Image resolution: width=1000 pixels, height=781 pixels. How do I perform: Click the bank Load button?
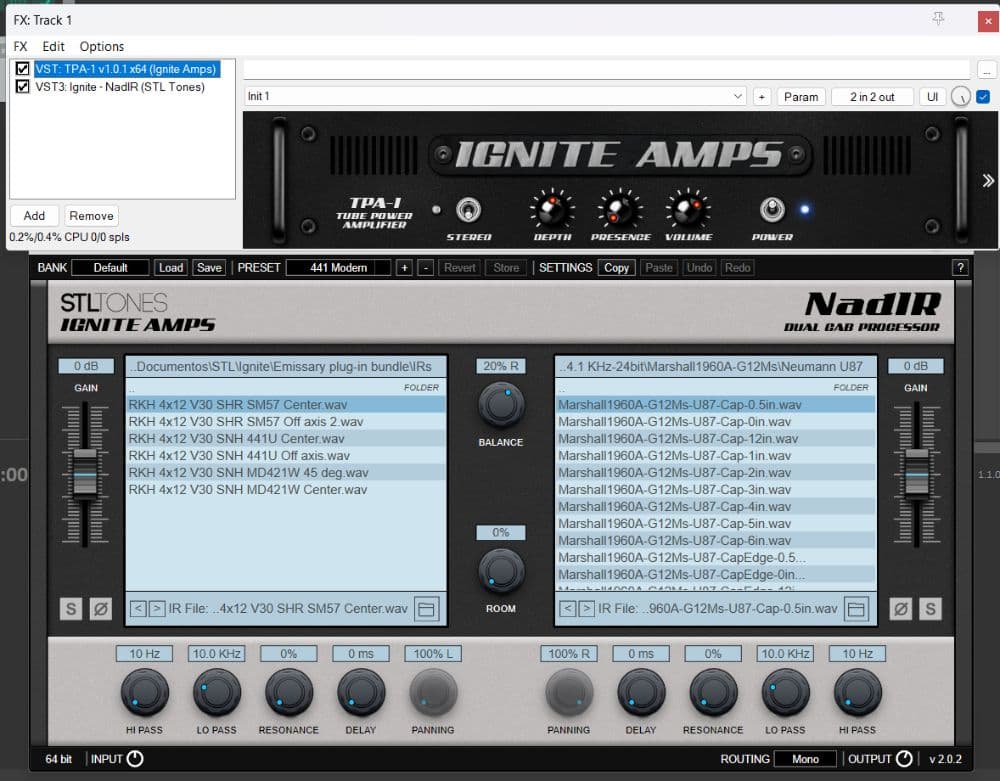(171, 268)
